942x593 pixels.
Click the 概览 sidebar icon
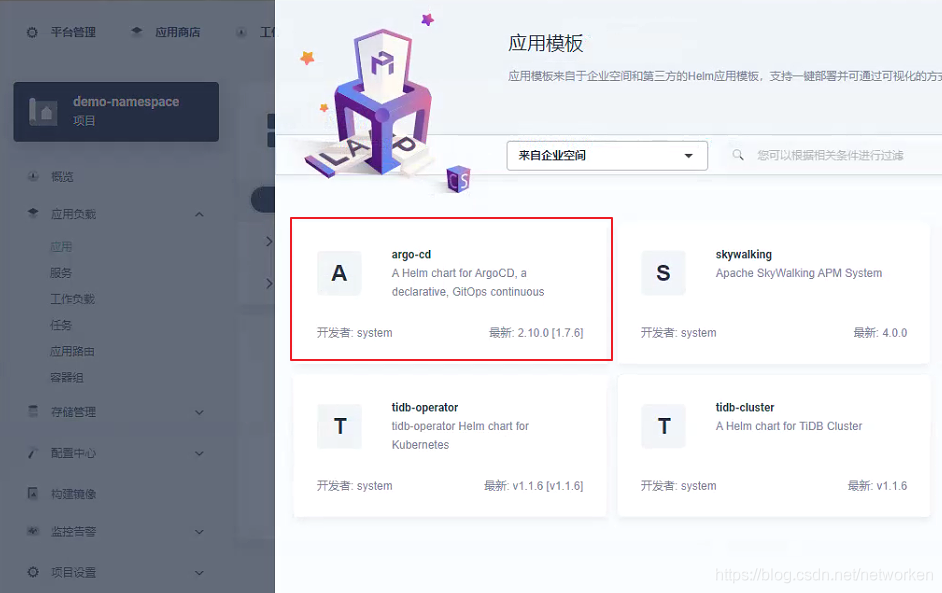click(33, 176)
